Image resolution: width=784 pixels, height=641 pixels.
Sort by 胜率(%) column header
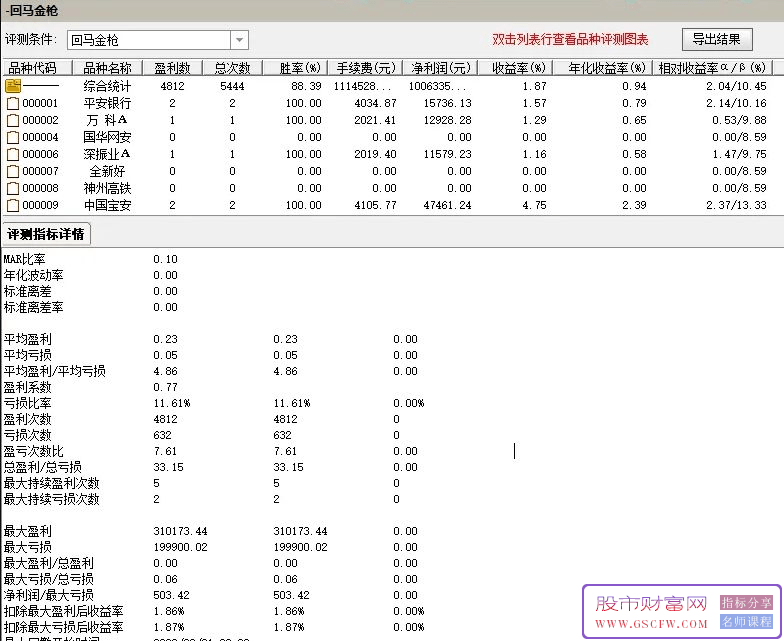pyautogui.click(x=294, y=68)
